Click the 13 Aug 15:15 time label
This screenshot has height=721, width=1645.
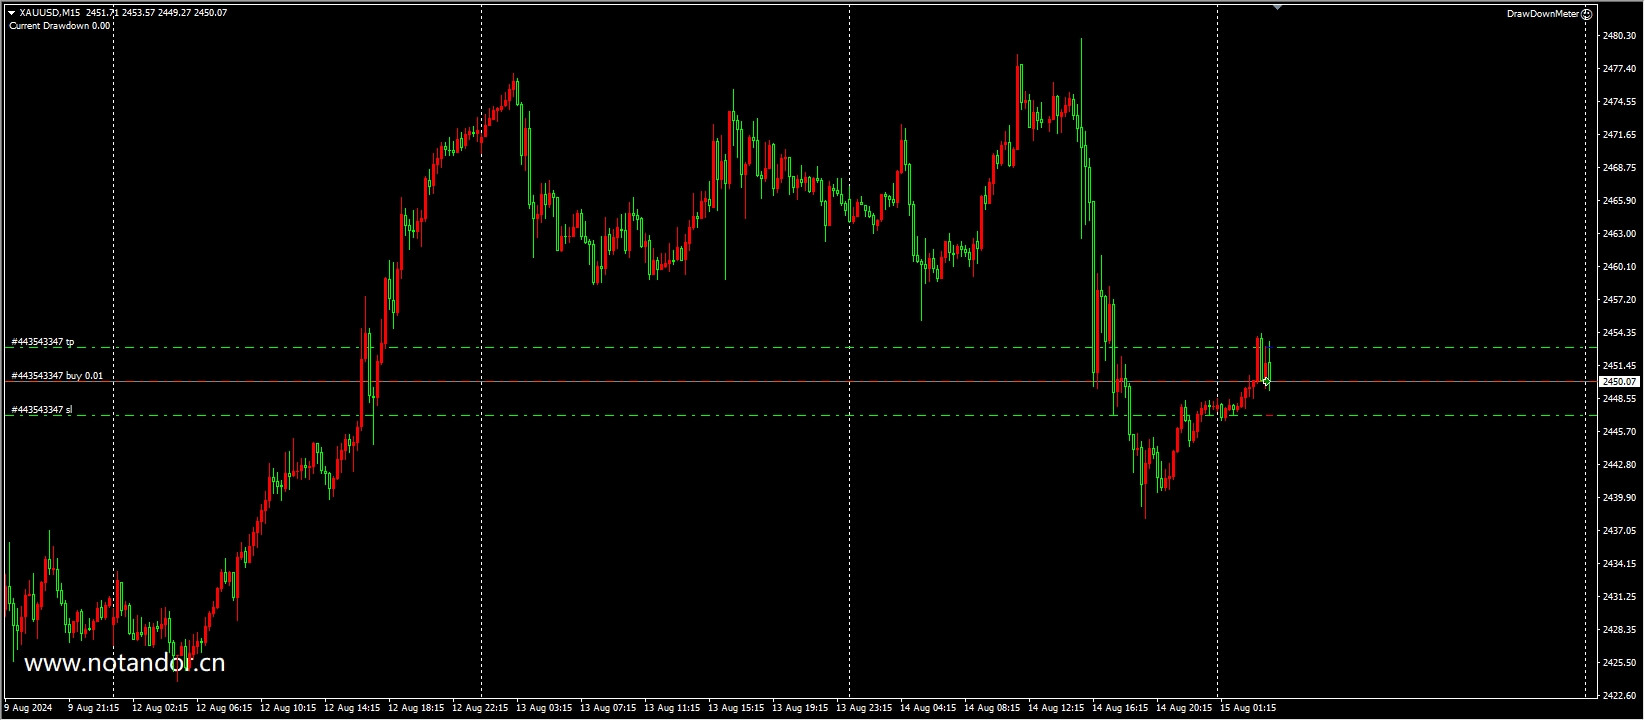click(736, 708)
